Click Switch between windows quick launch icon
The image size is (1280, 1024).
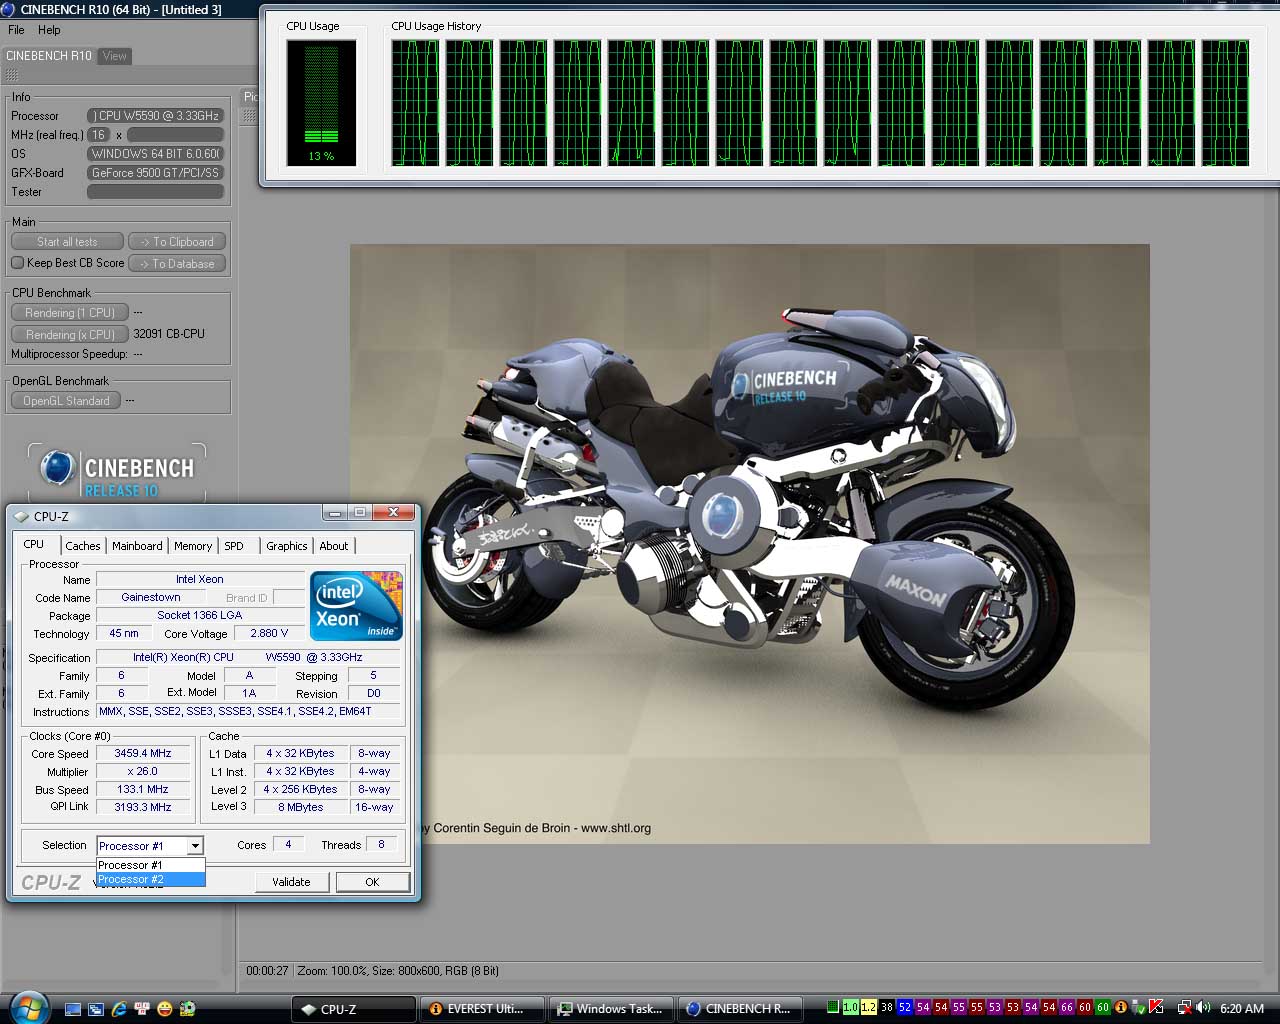point(96,1009)
